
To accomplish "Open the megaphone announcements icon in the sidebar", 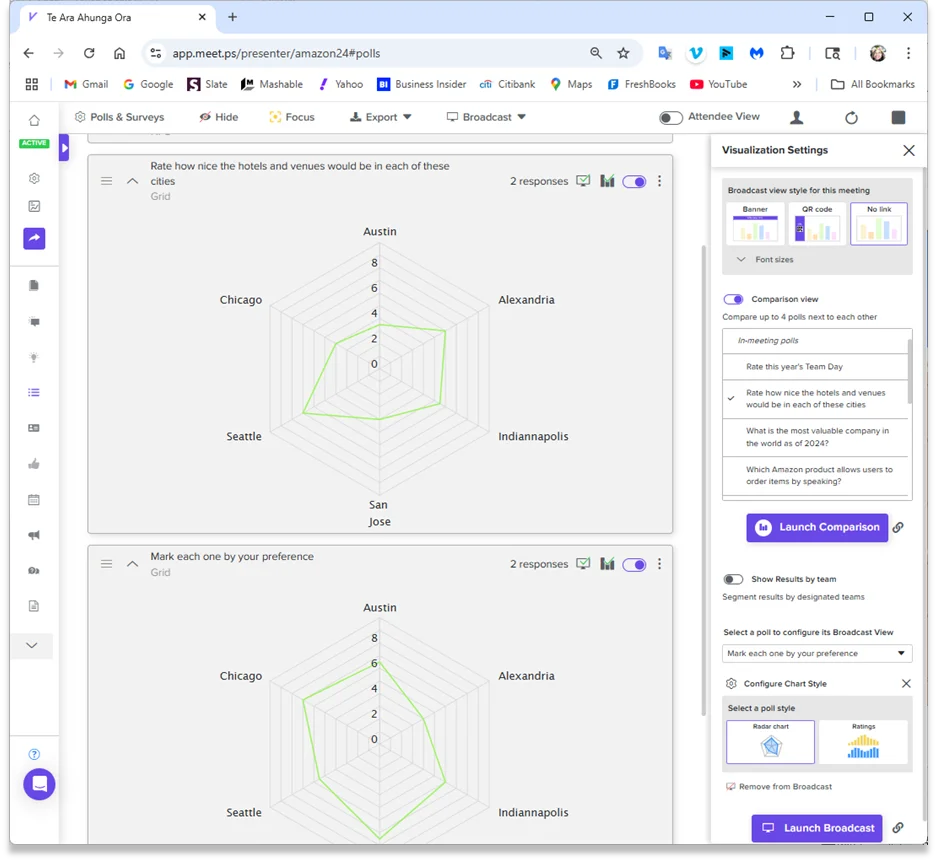I will coord(34,535).
